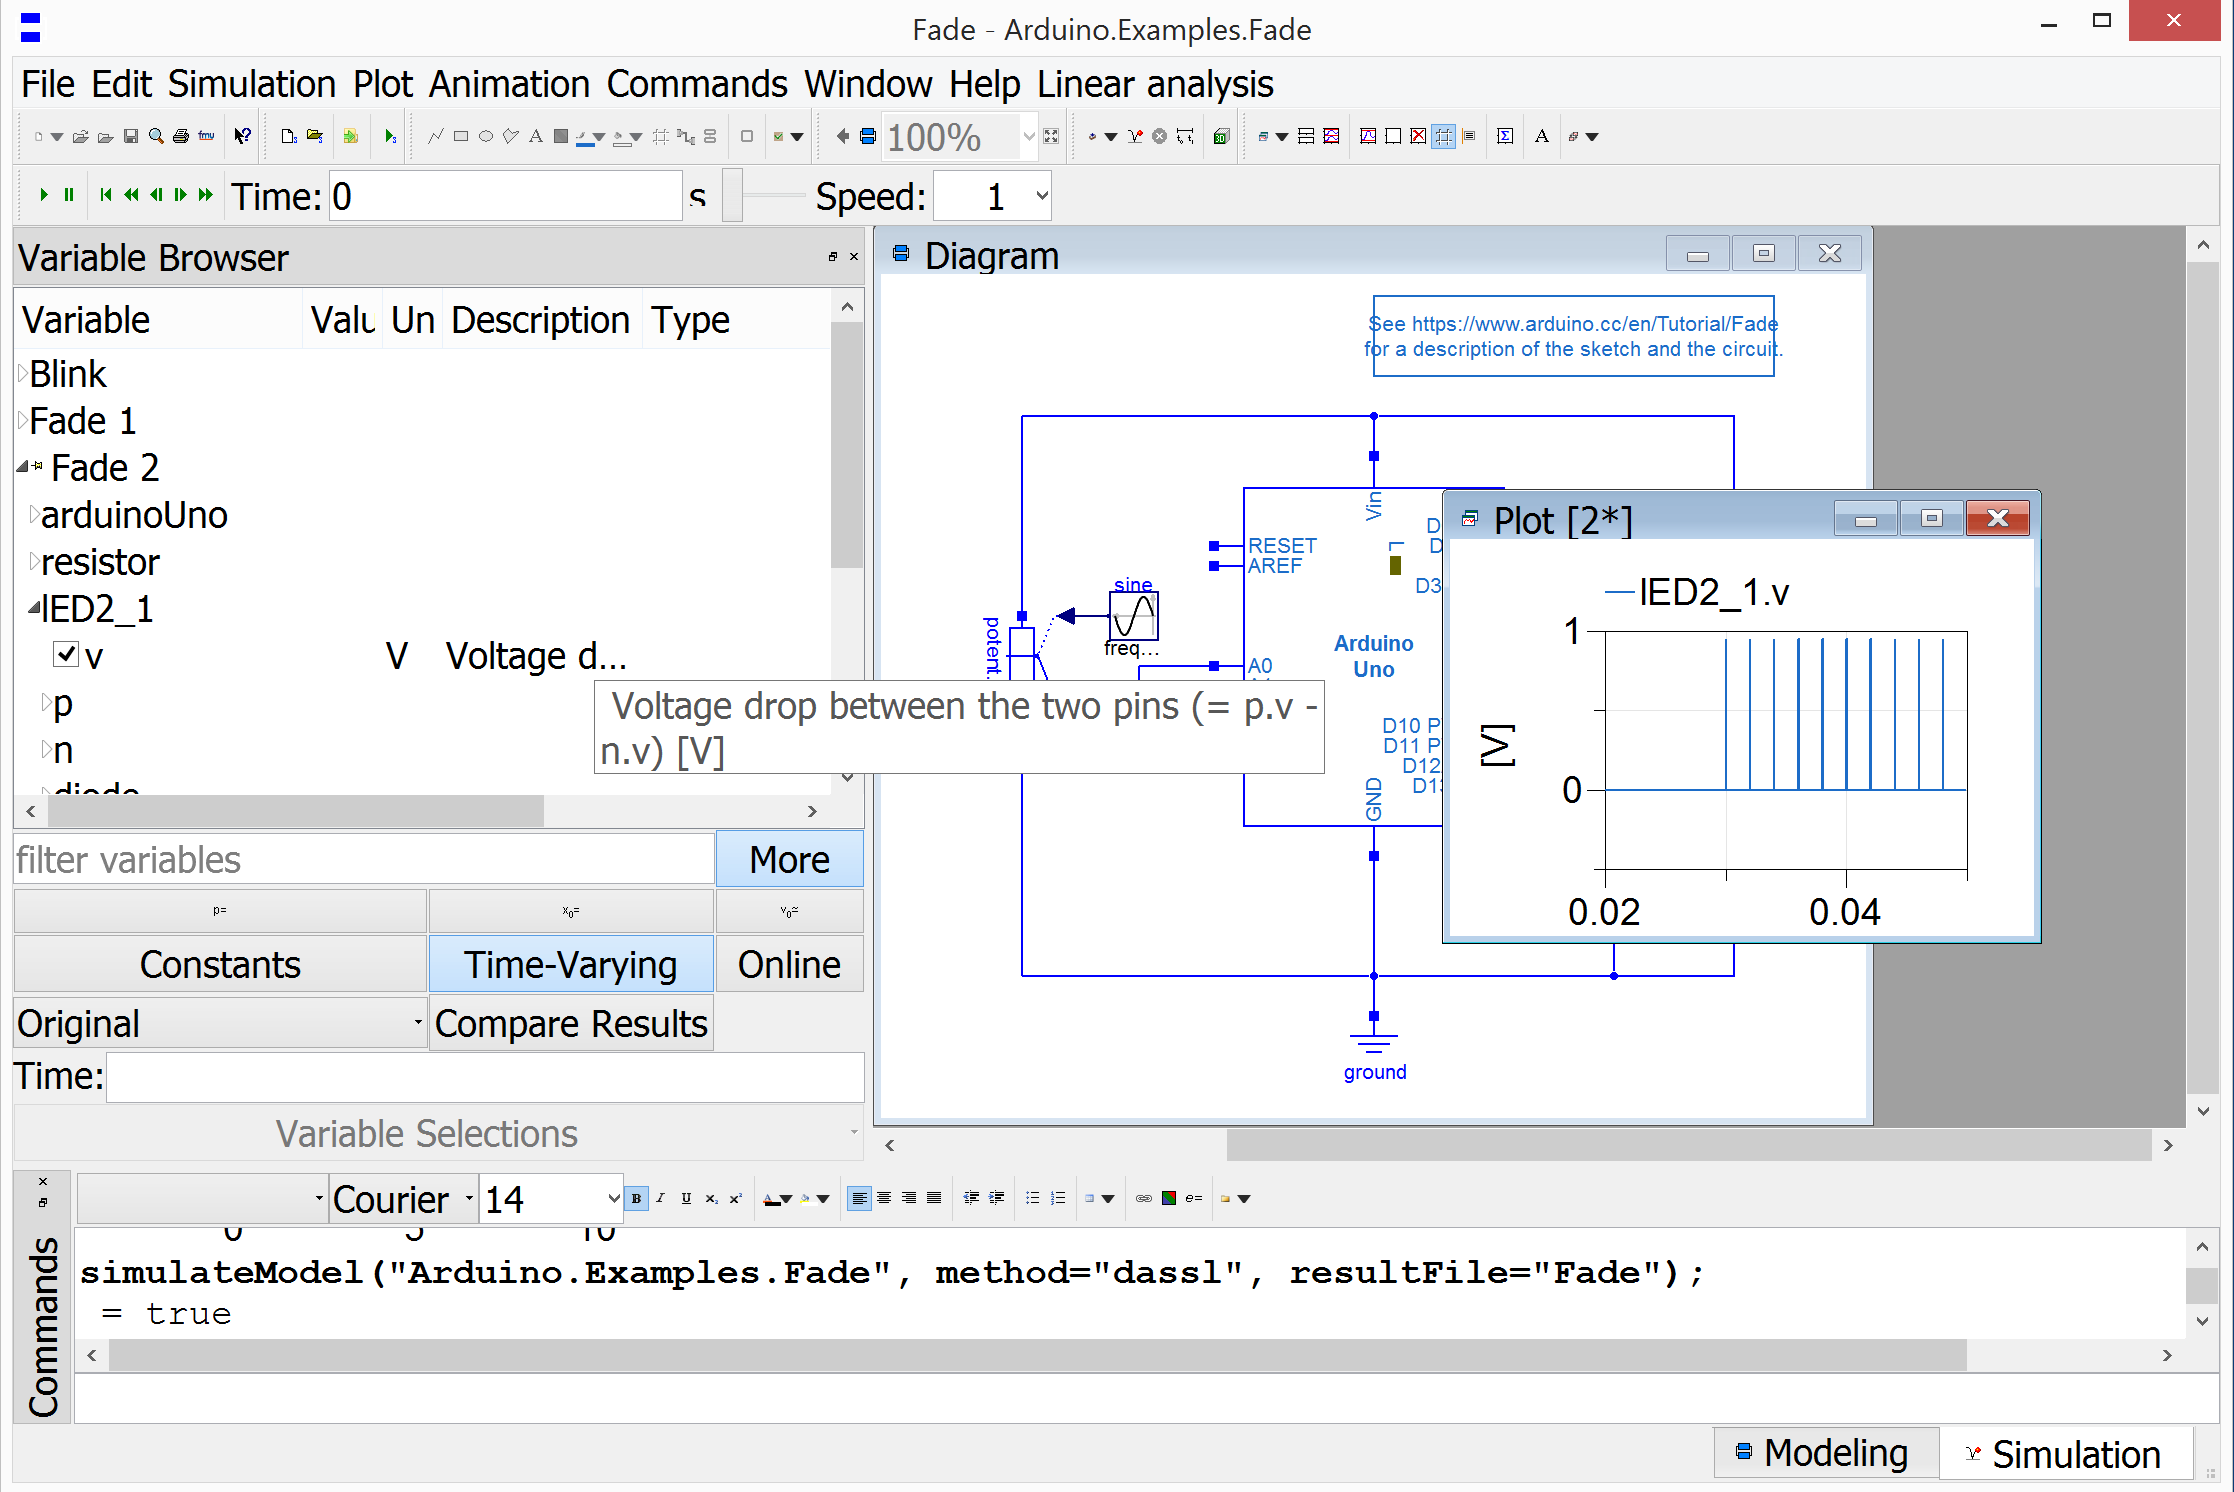Screen dimensions: 2234x1492
Task: Click the Sigma signal operators icon
Action: pyautogui.click(x=1504, y=136)
